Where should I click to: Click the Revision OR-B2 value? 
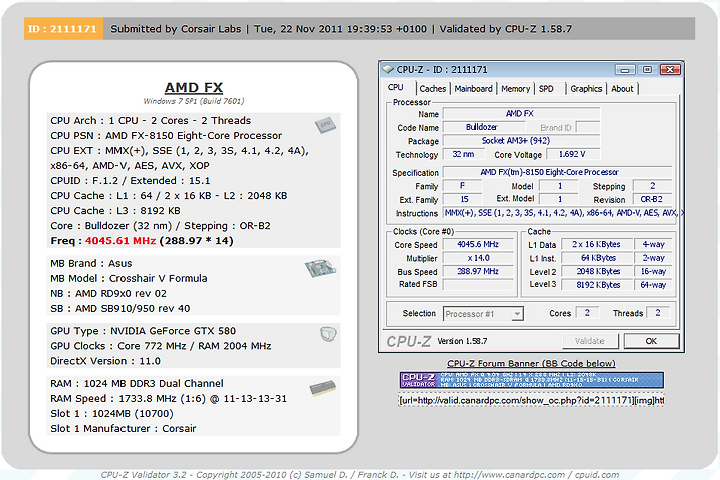point(652,199)
